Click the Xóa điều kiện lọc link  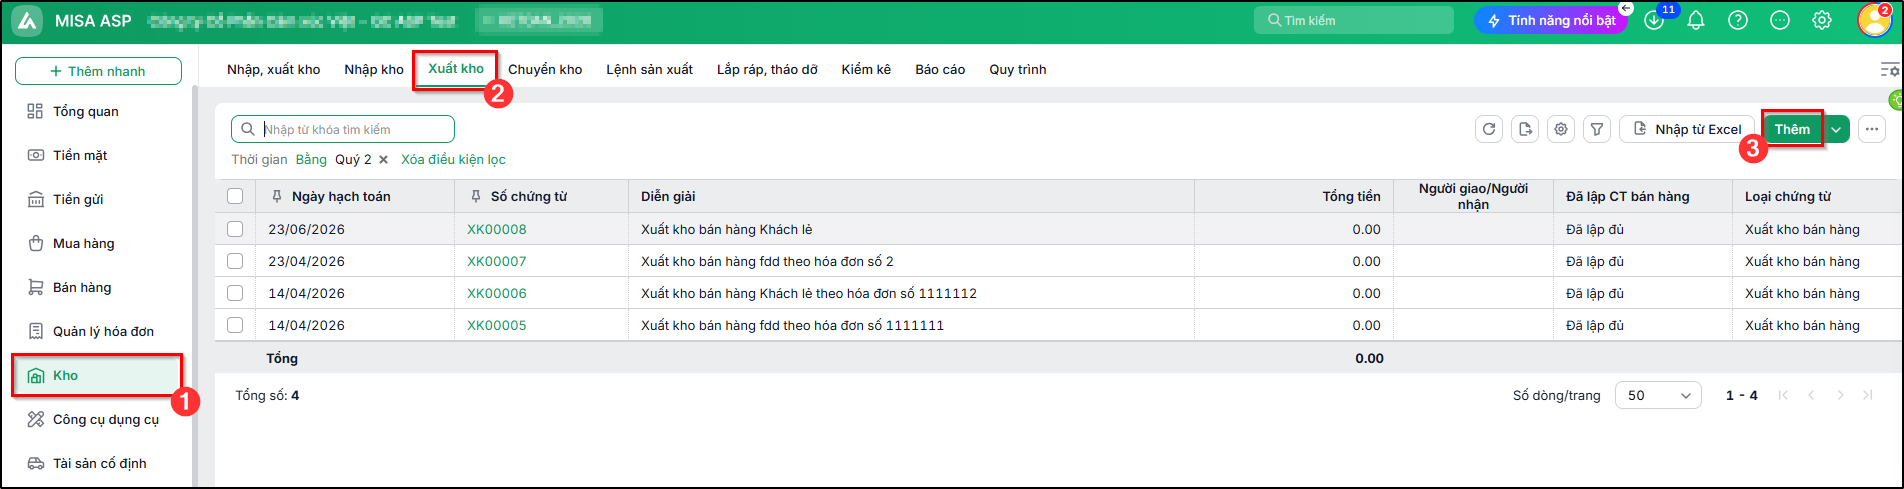pos(453,159)
